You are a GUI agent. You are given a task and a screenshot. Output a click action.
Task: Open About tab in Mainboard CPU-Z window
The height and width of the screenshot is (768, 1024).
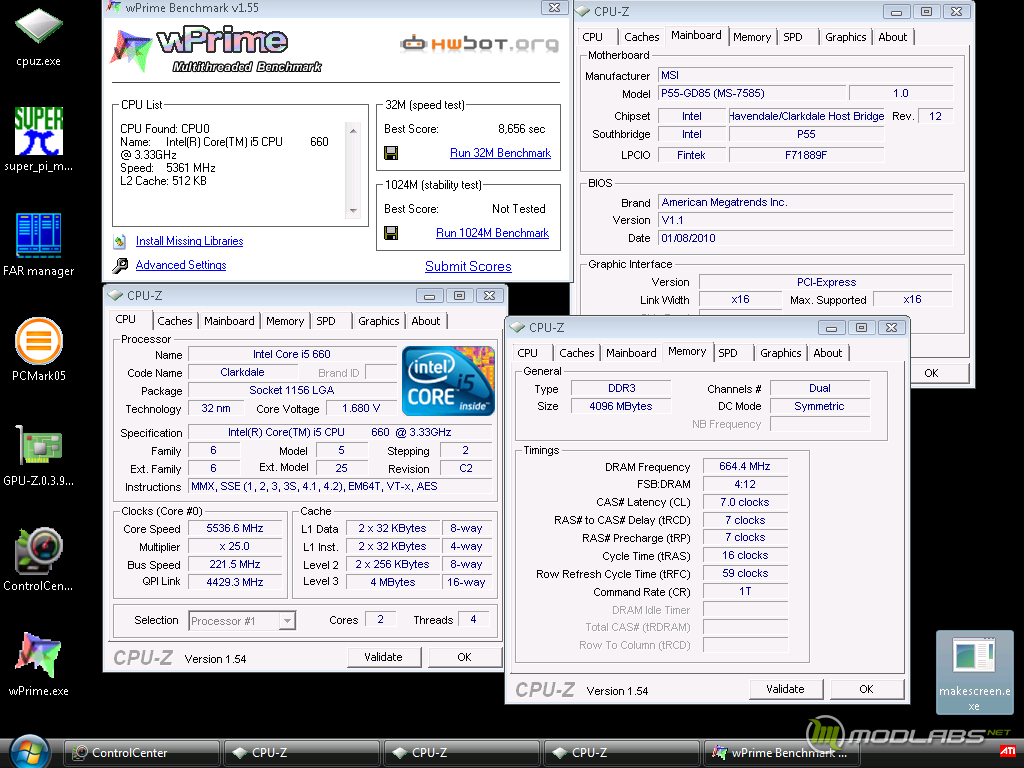click(x=893, y=37)
